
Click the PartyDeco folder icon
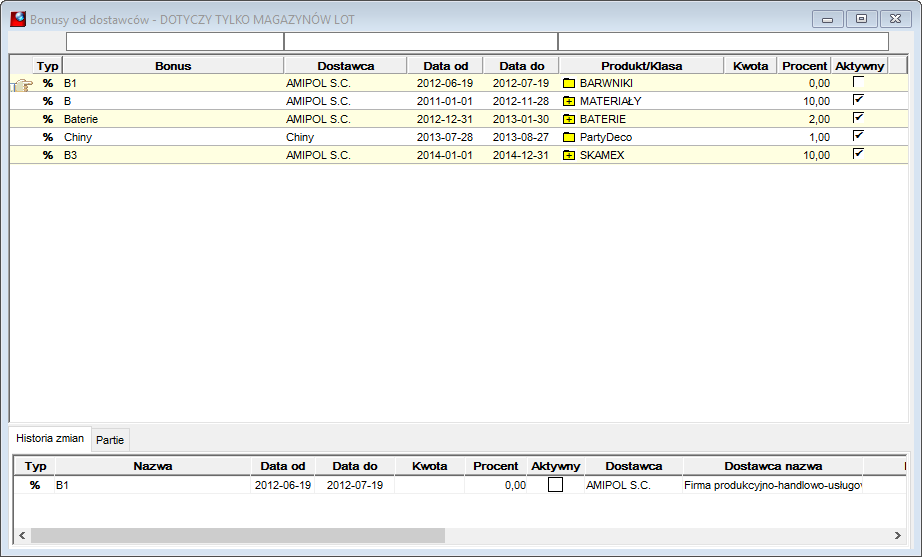click(x=569, y=137)
